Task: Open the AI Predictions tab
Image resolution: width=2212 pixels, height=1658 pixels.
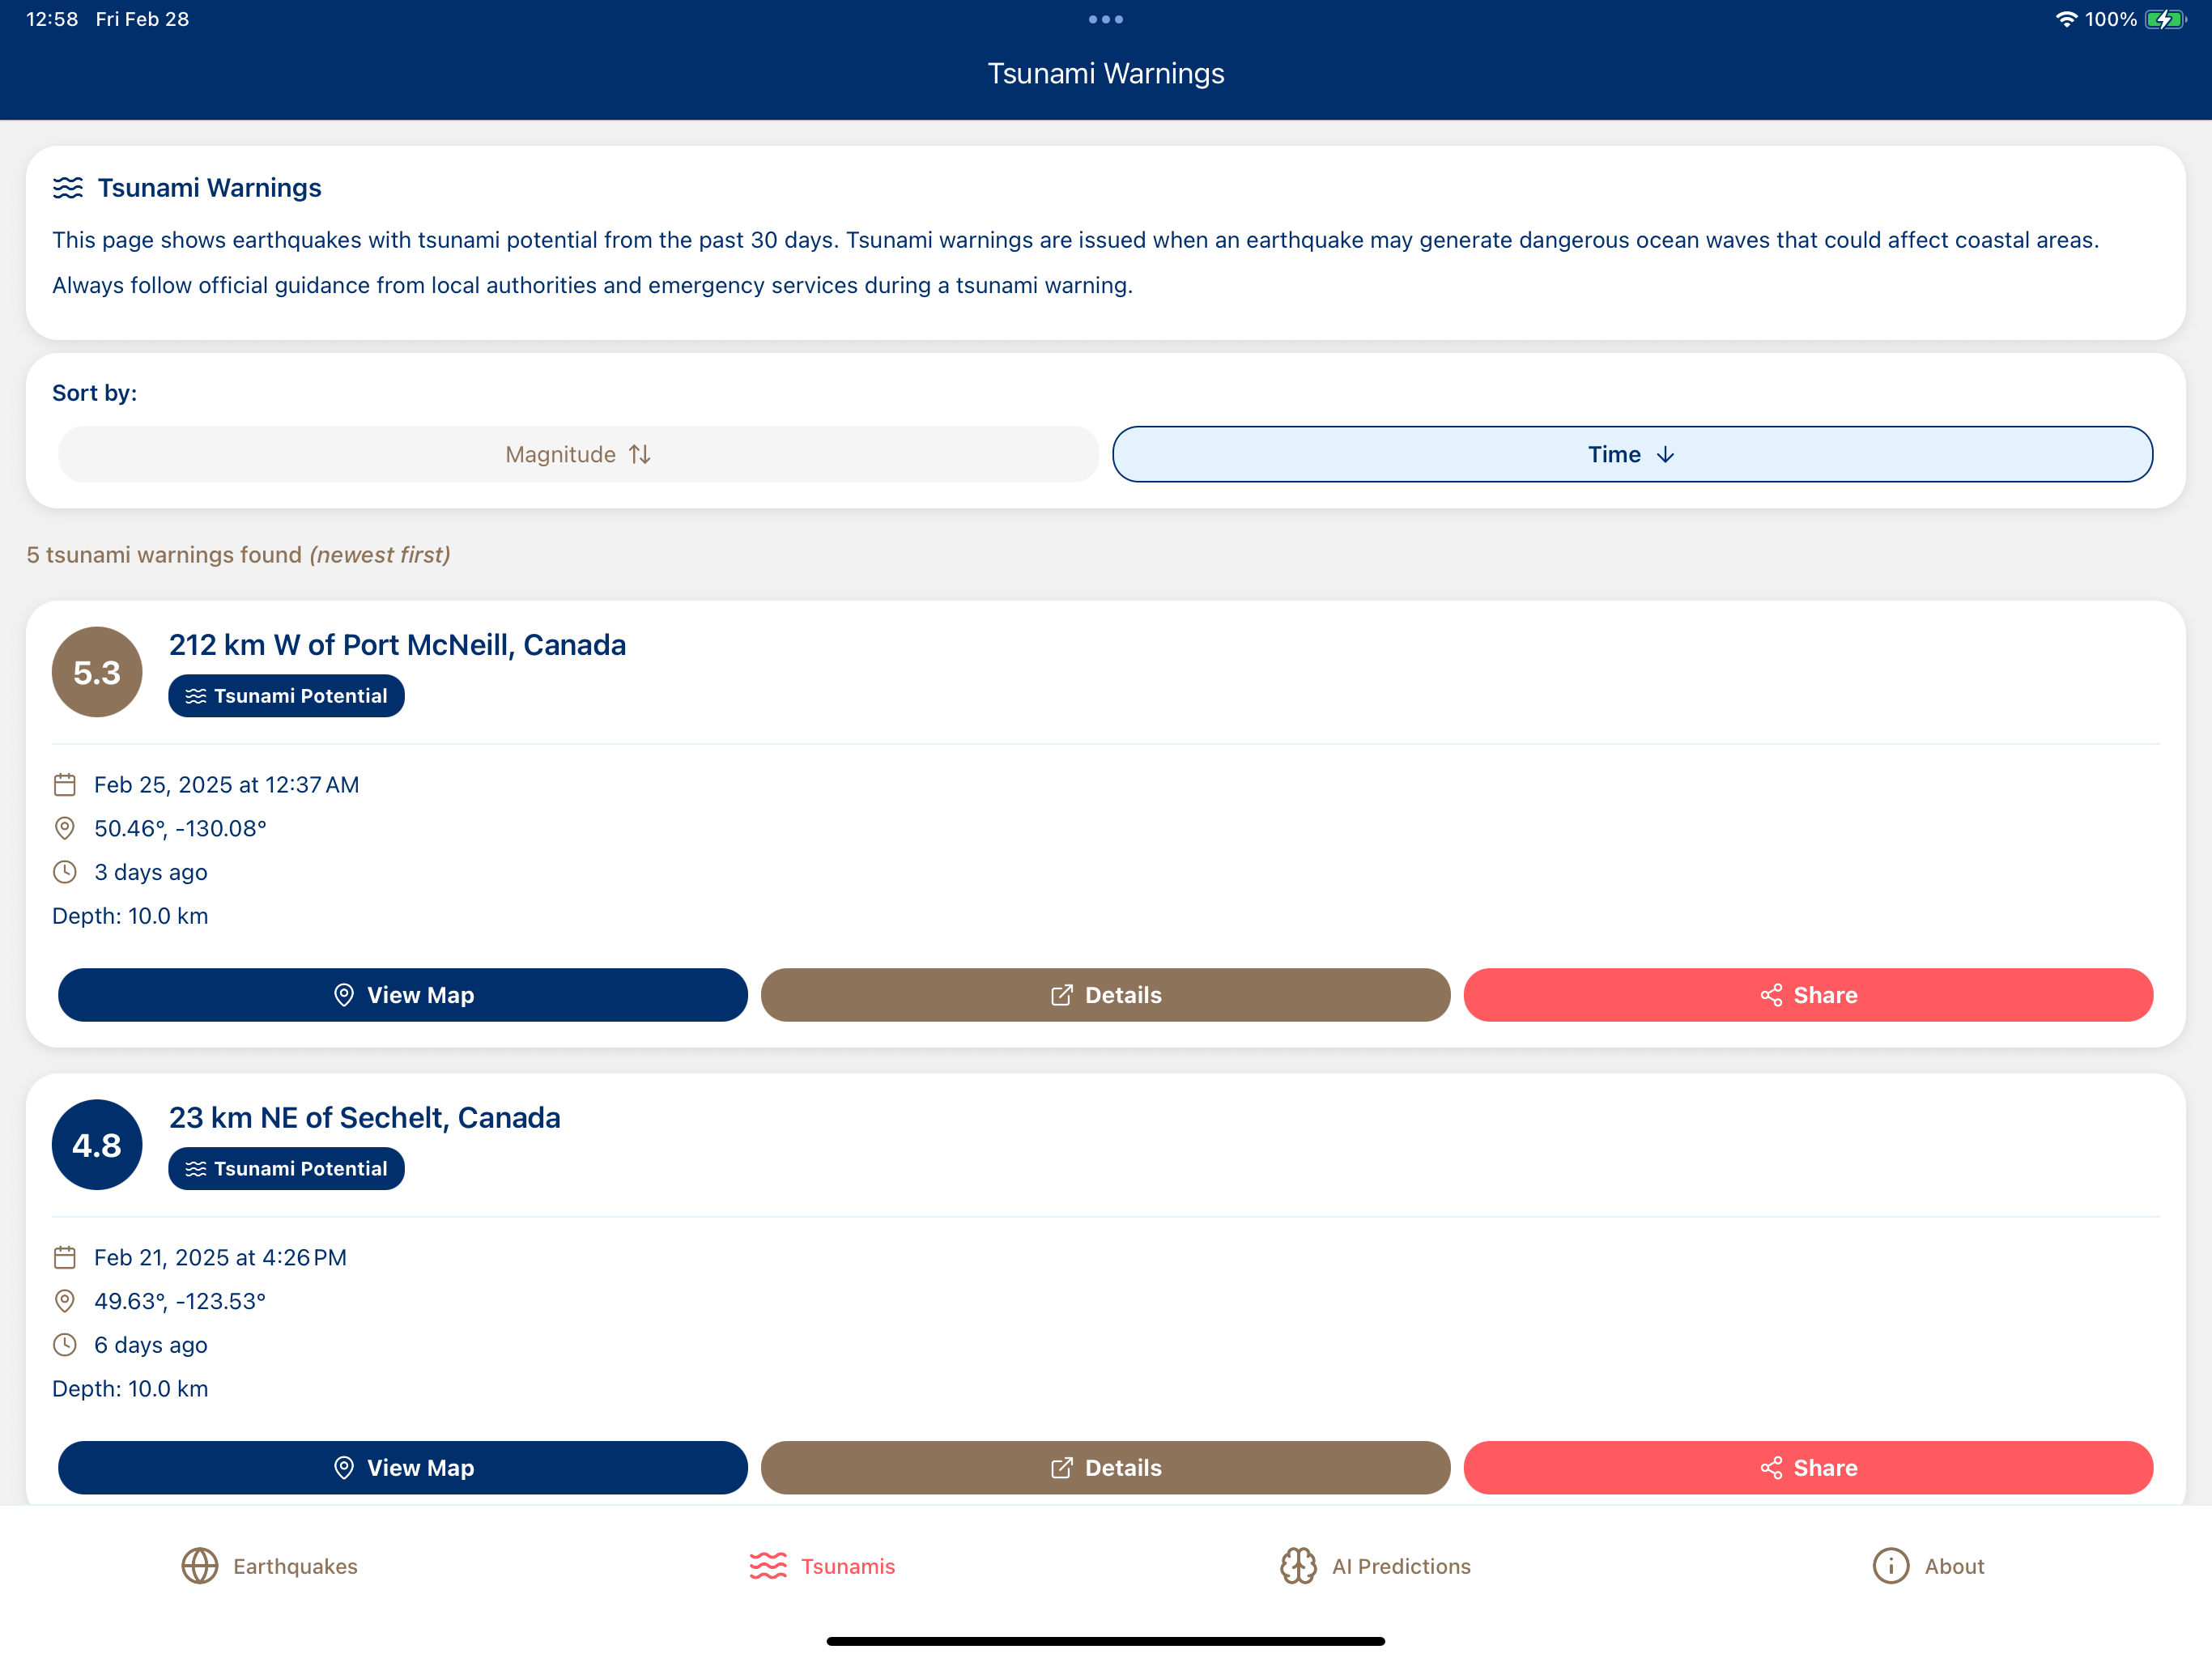Action: 1375,1566
